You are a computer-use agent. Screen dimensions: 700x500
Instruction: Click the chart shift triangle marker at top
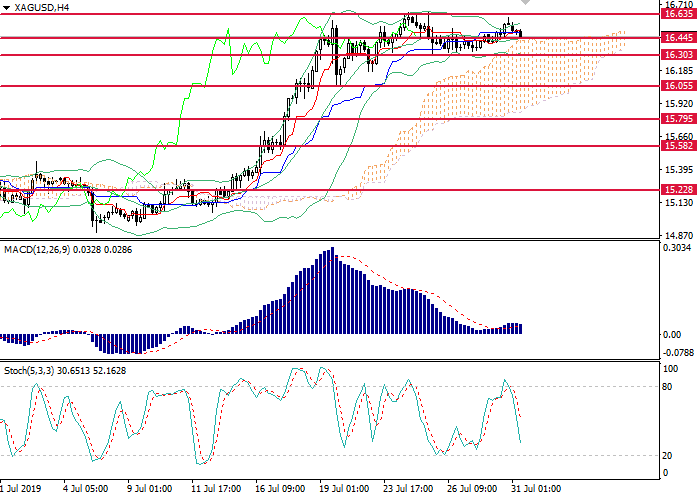click(526, 2)
